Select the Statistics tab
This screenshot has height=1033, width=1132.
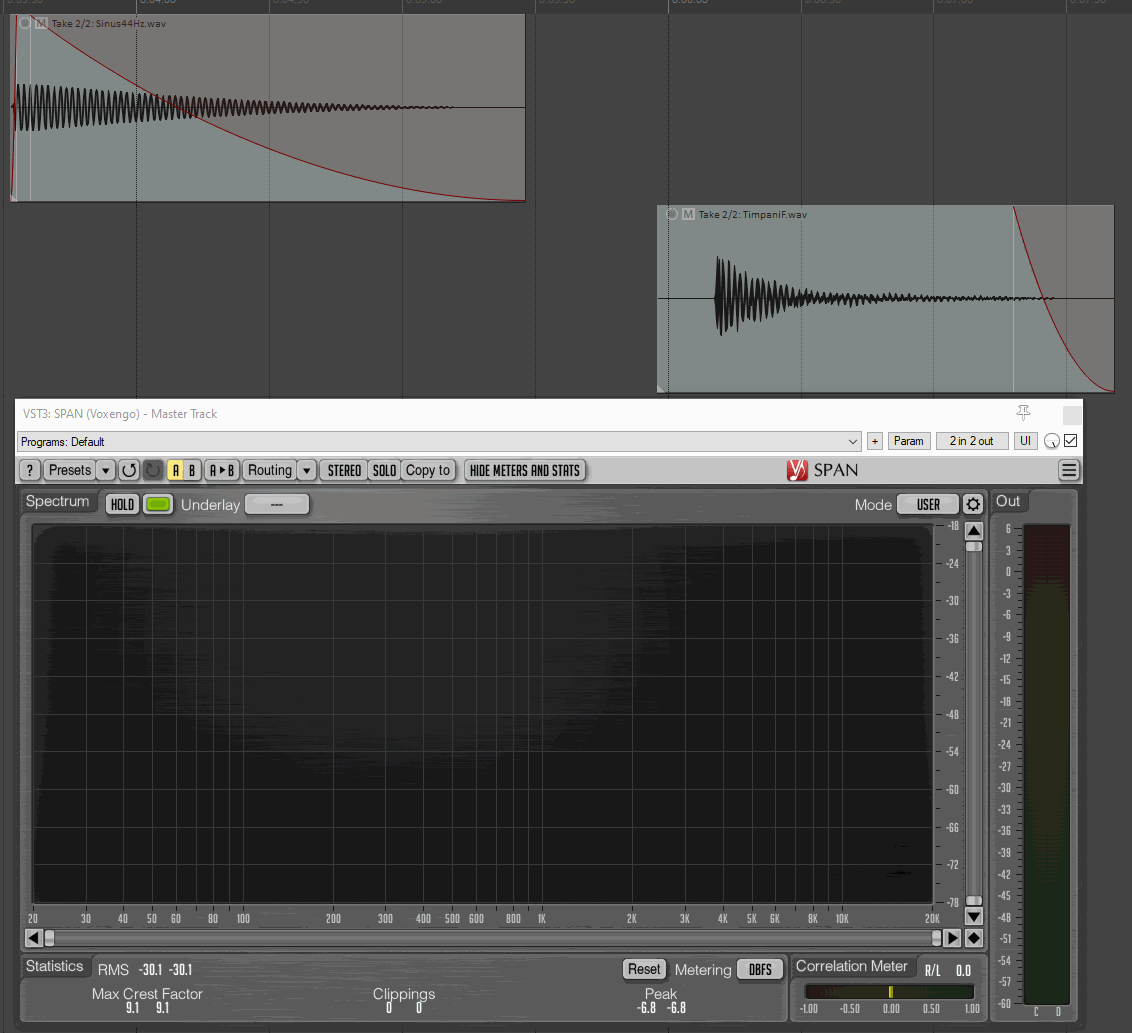tap(55, 966)
